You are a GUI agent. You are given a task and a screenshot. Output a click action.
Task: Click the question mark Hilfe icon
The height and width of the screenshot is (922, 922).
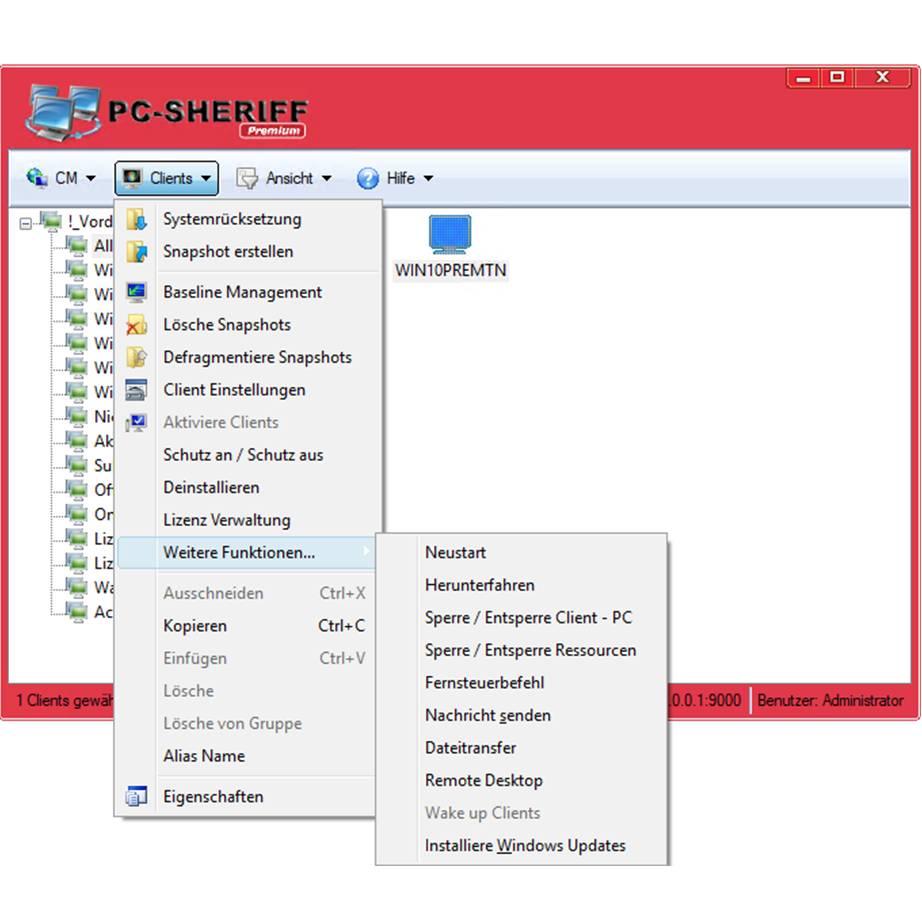coord(368,178)
